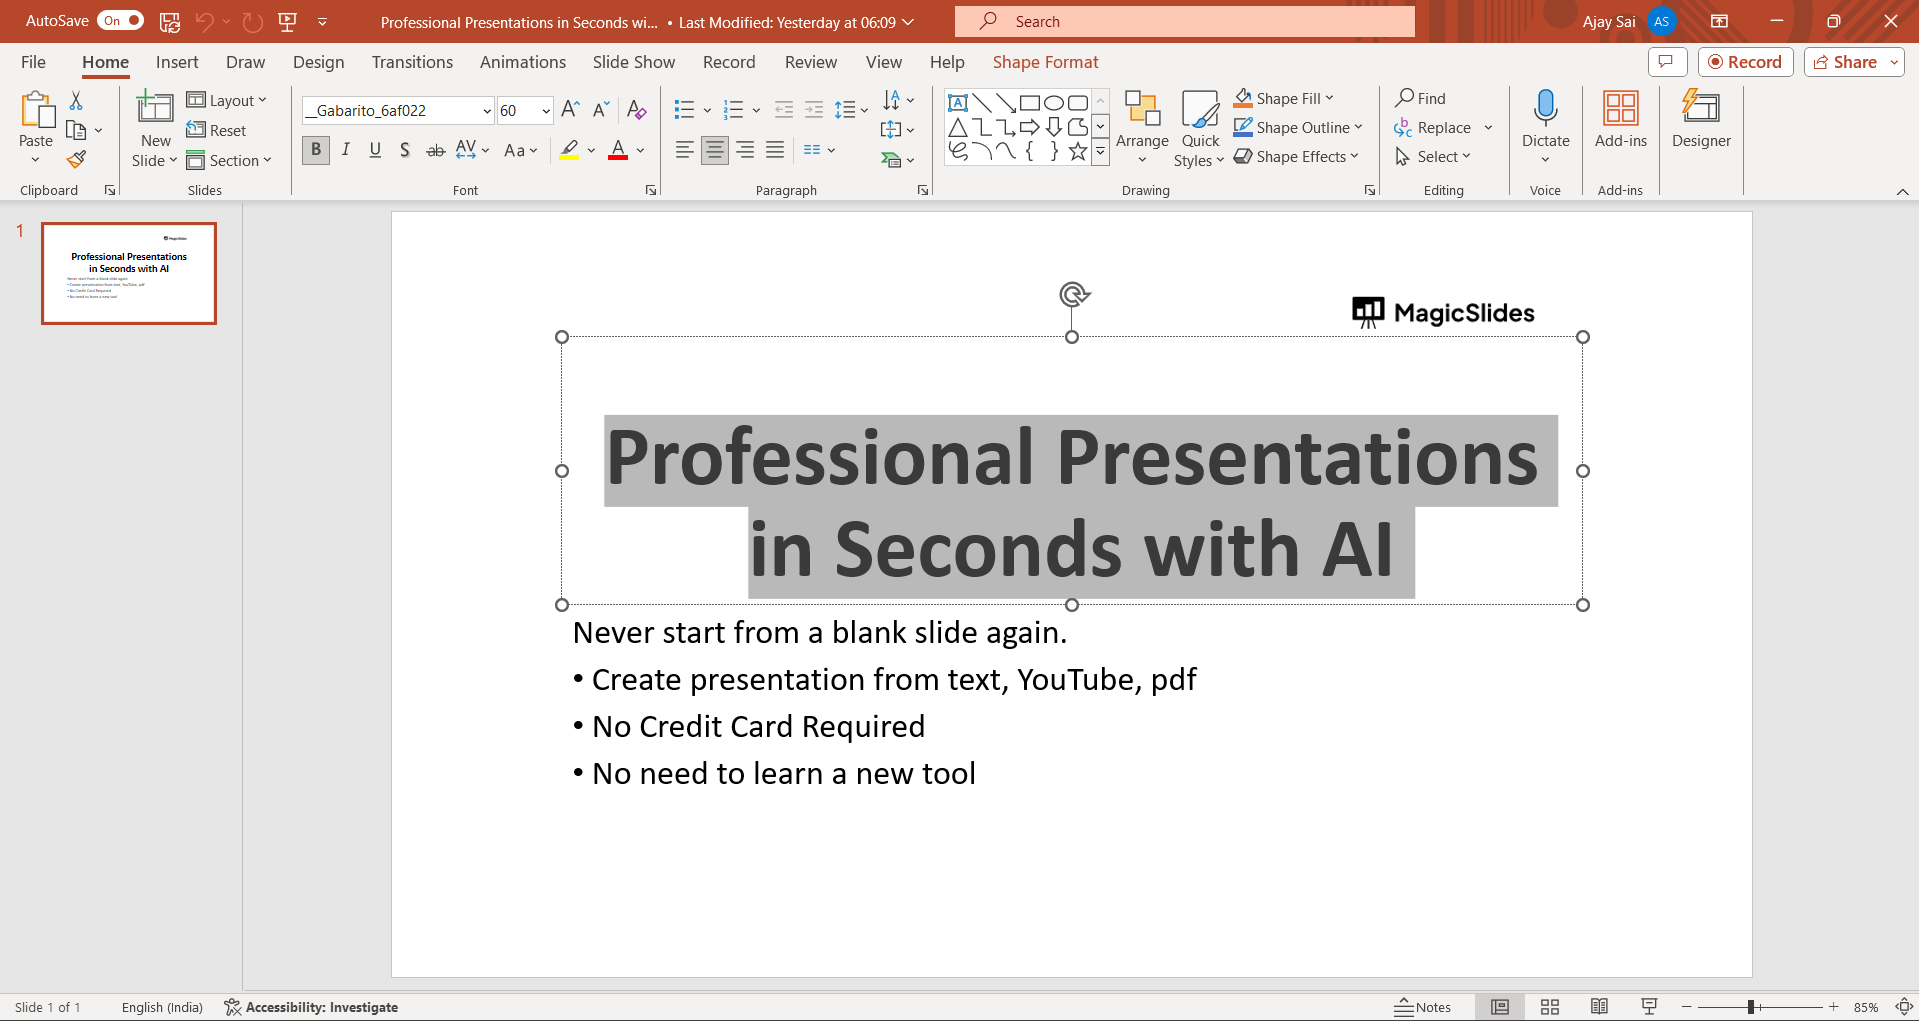The height and width of the screenshot is (1021, 1919).
Task: Click the Format Painter icon
Action: [x=76, y=160]
